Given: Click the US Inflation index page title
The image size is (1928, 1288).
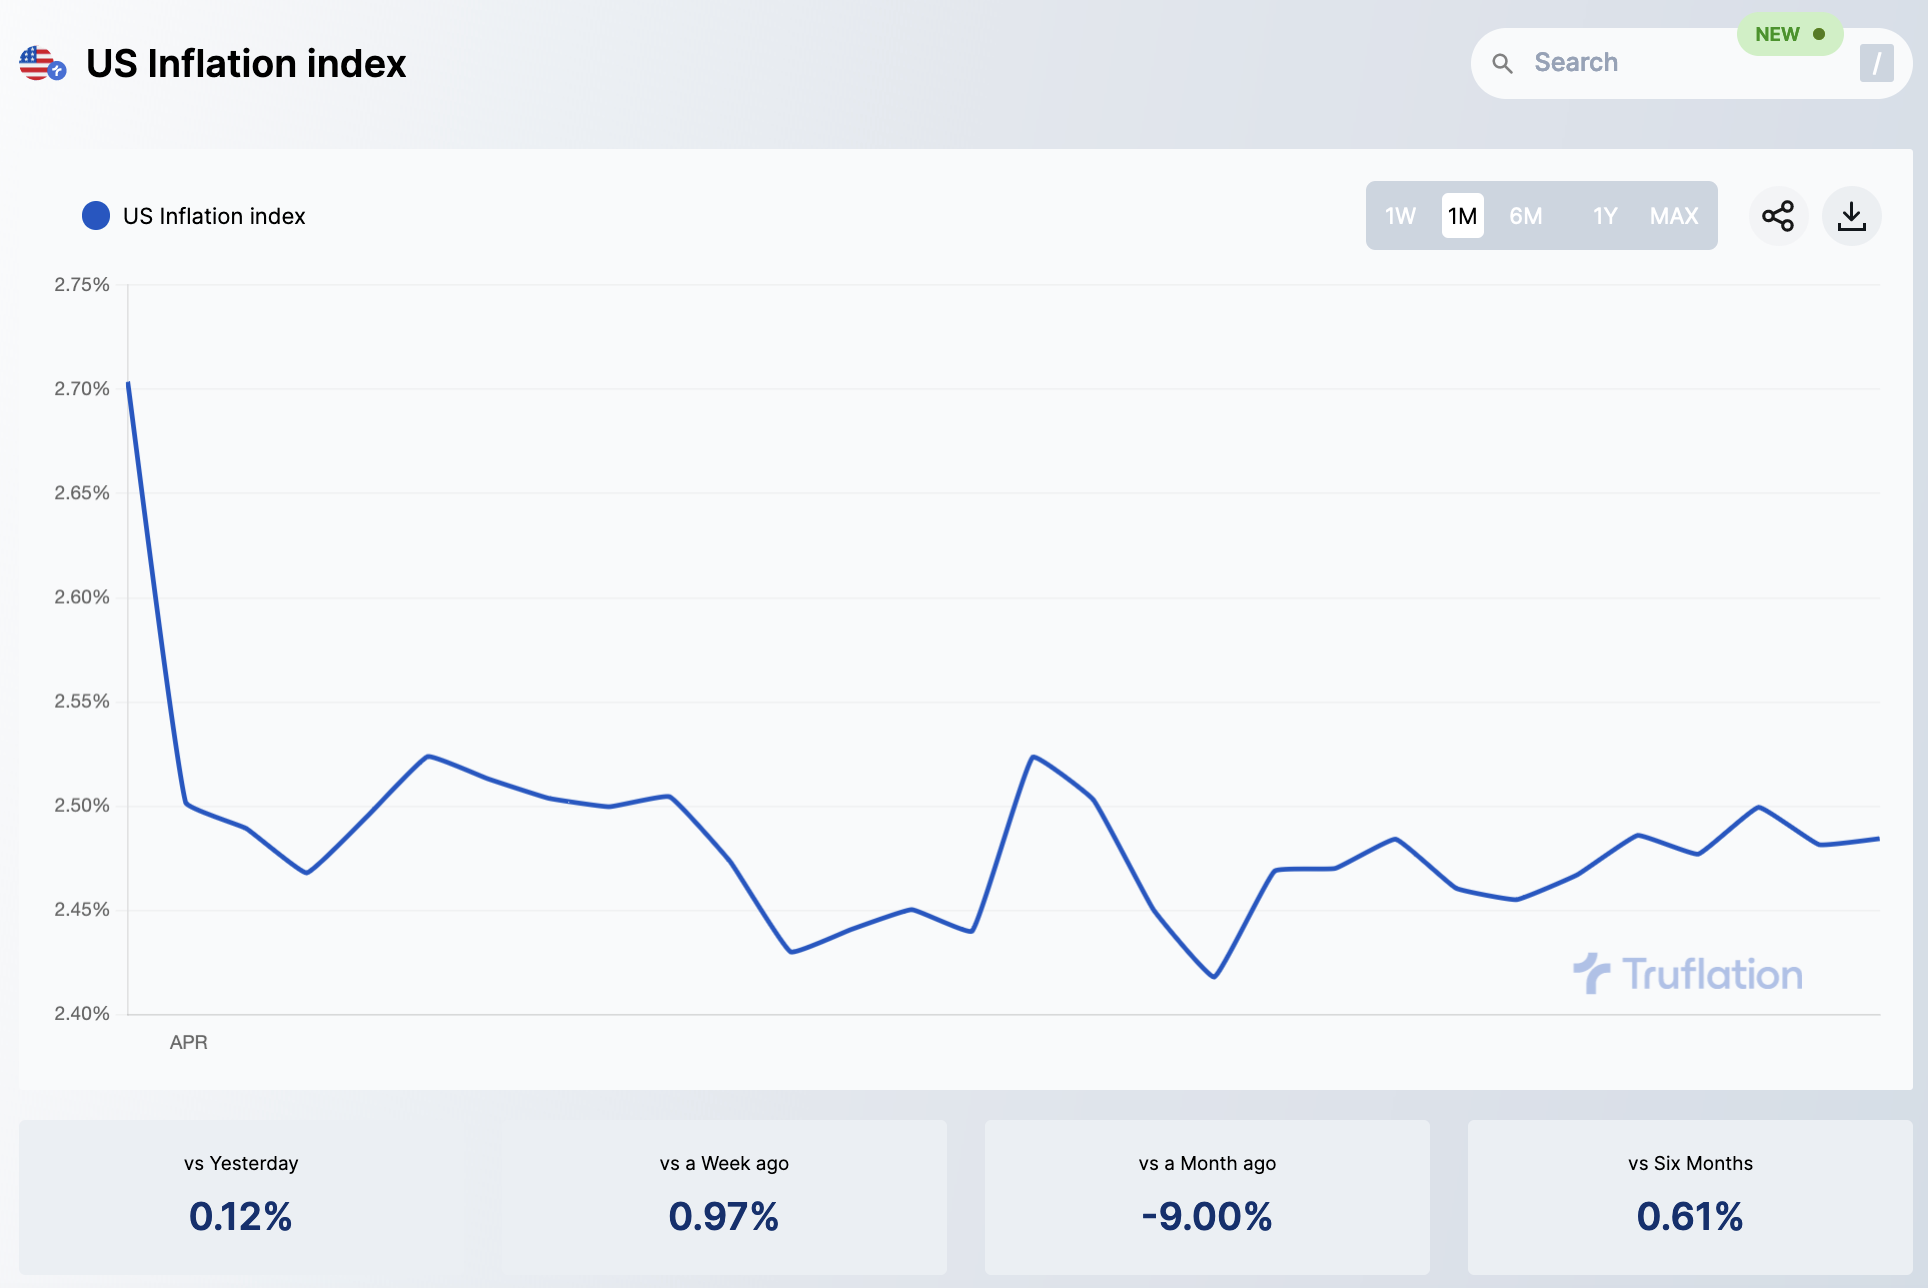Looking at the screenshot, I should tap(246, 64).
